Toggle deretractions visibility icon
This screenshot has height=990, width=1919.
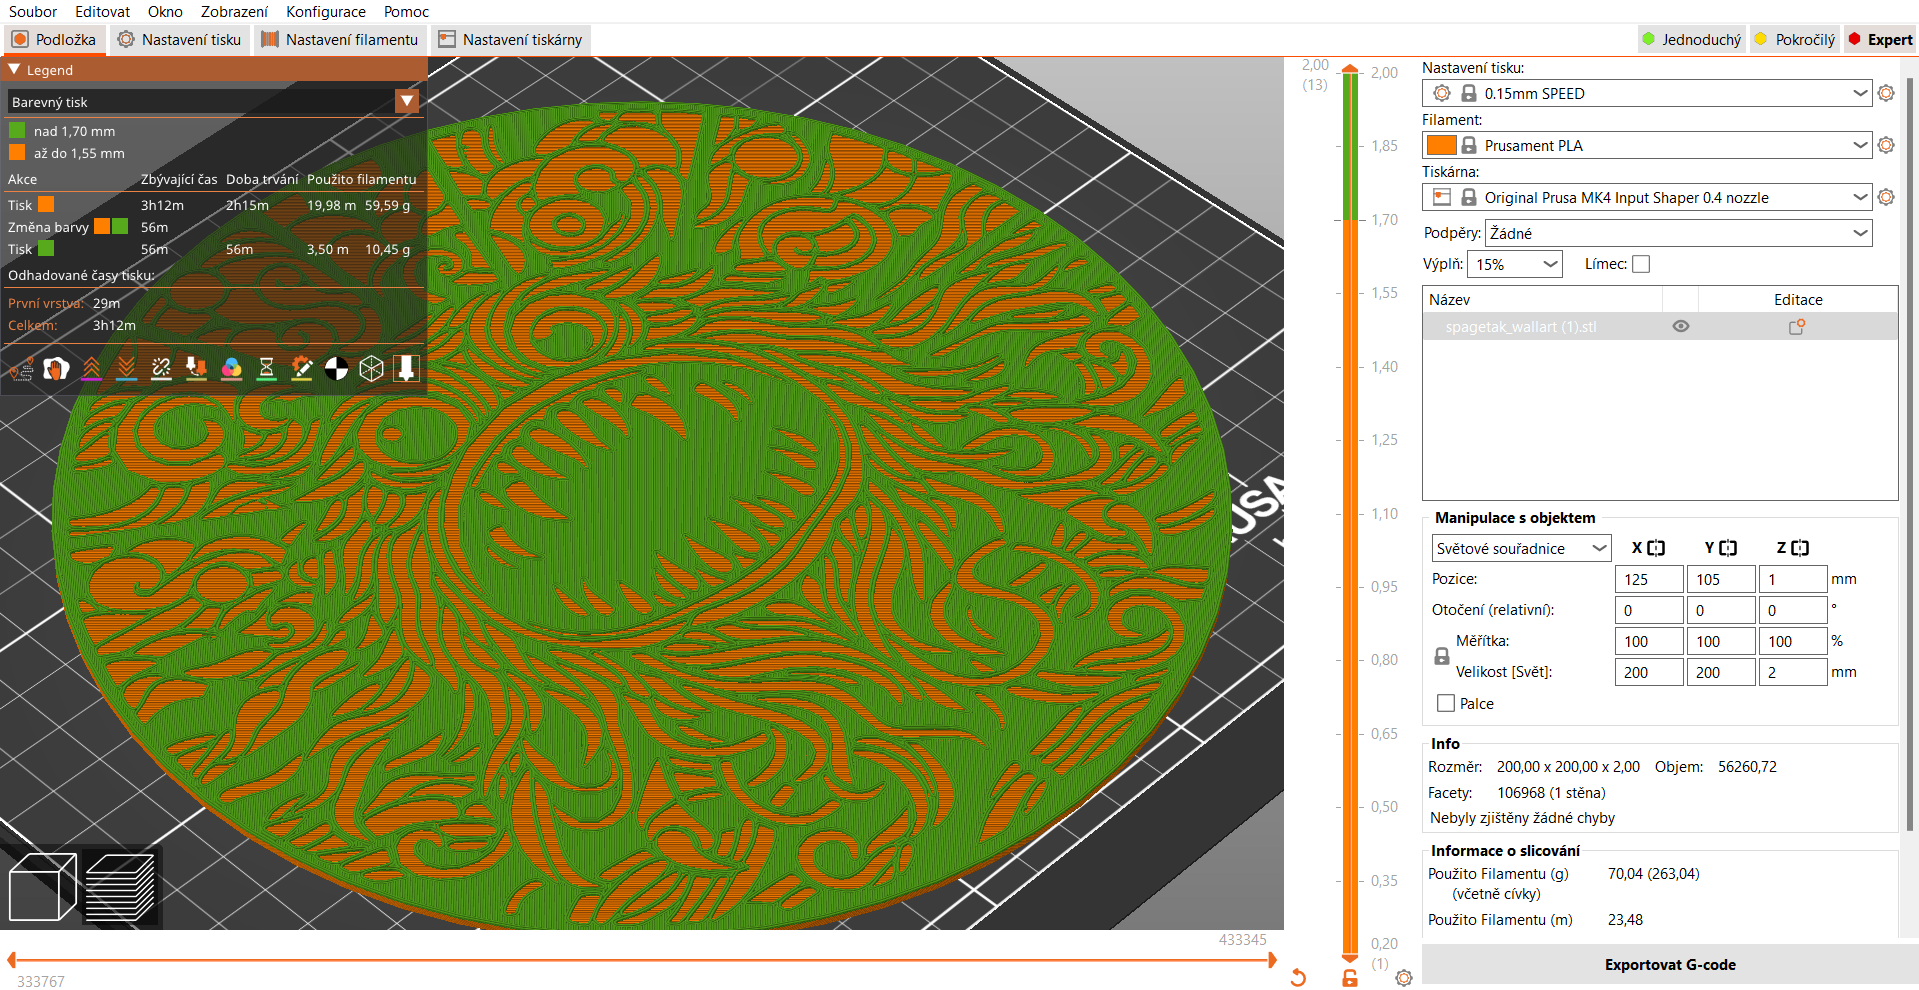127,369
